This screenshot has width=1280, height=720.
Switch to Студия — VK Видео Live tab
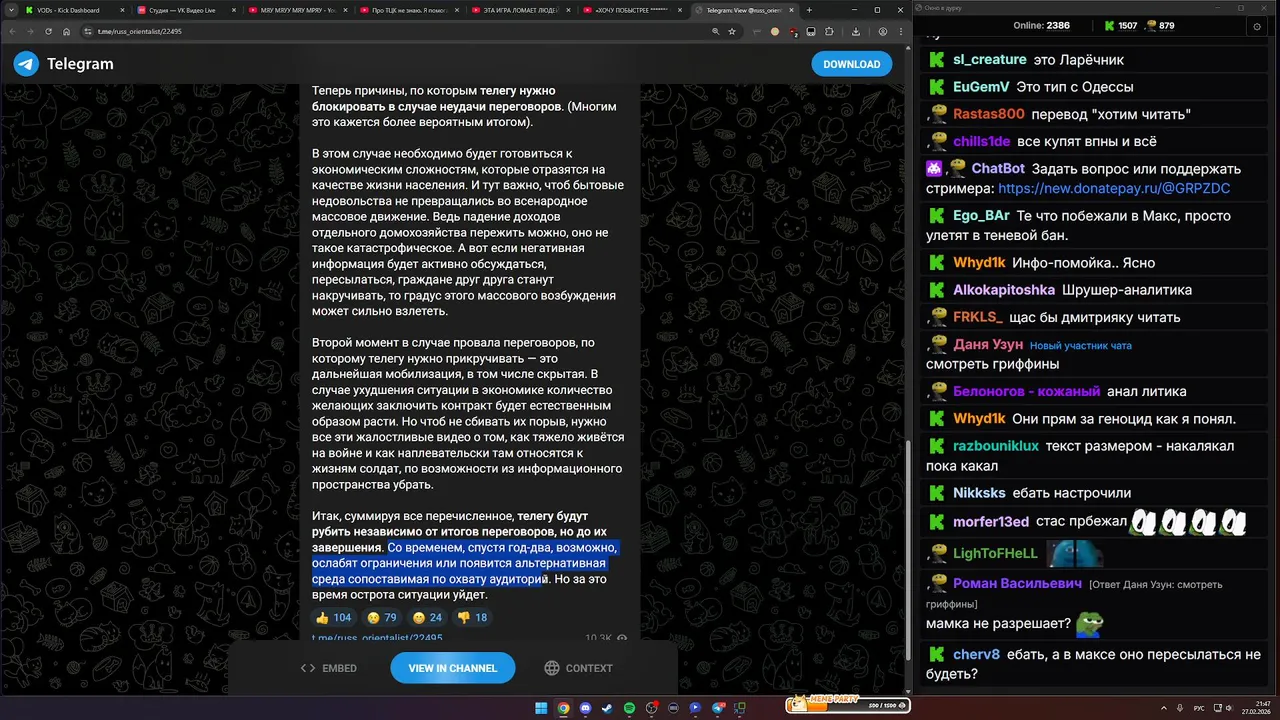pos(184,10)
